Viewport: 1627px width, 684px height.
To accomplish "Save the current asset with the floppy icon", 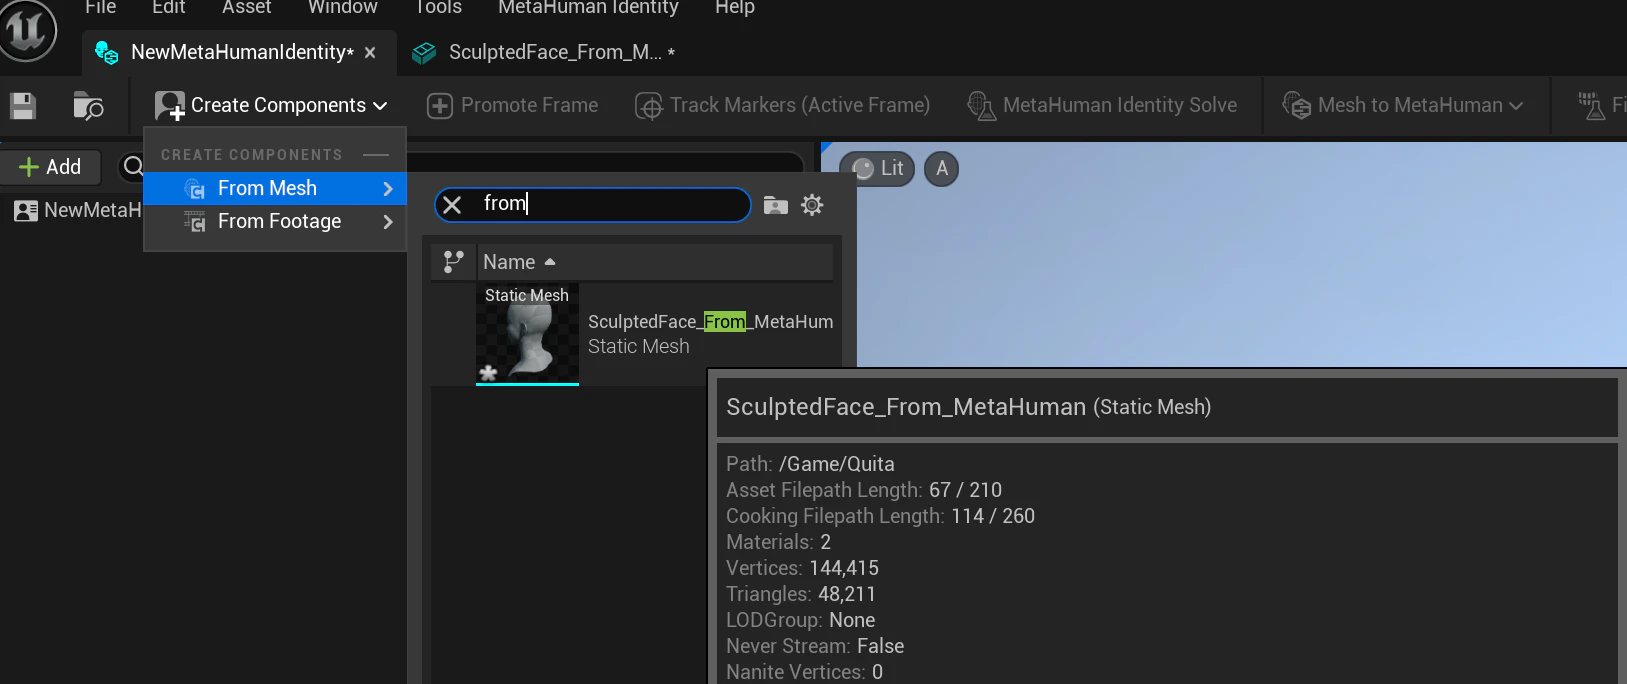I will 23,105.
